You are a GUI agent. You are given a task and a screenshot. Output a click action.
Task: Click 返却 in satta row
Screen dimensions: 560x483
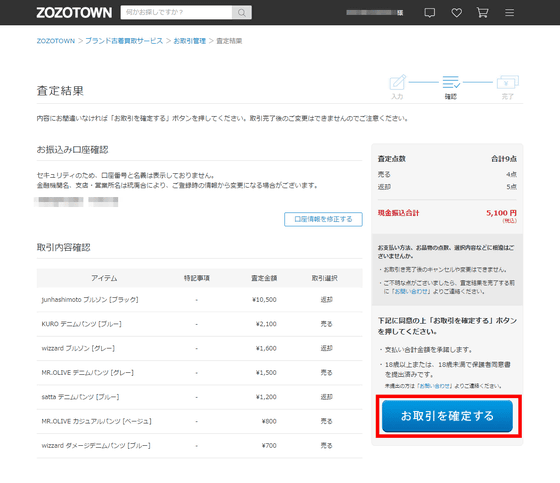(x=326, y=397)
